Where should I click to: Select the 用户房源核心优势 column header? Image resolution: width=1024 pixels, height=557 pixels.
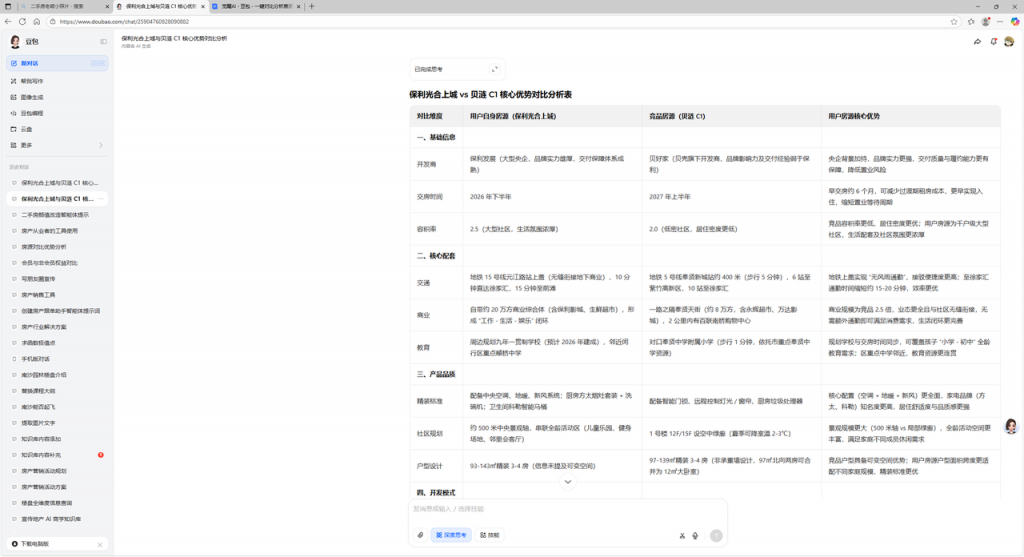(854, 116)
